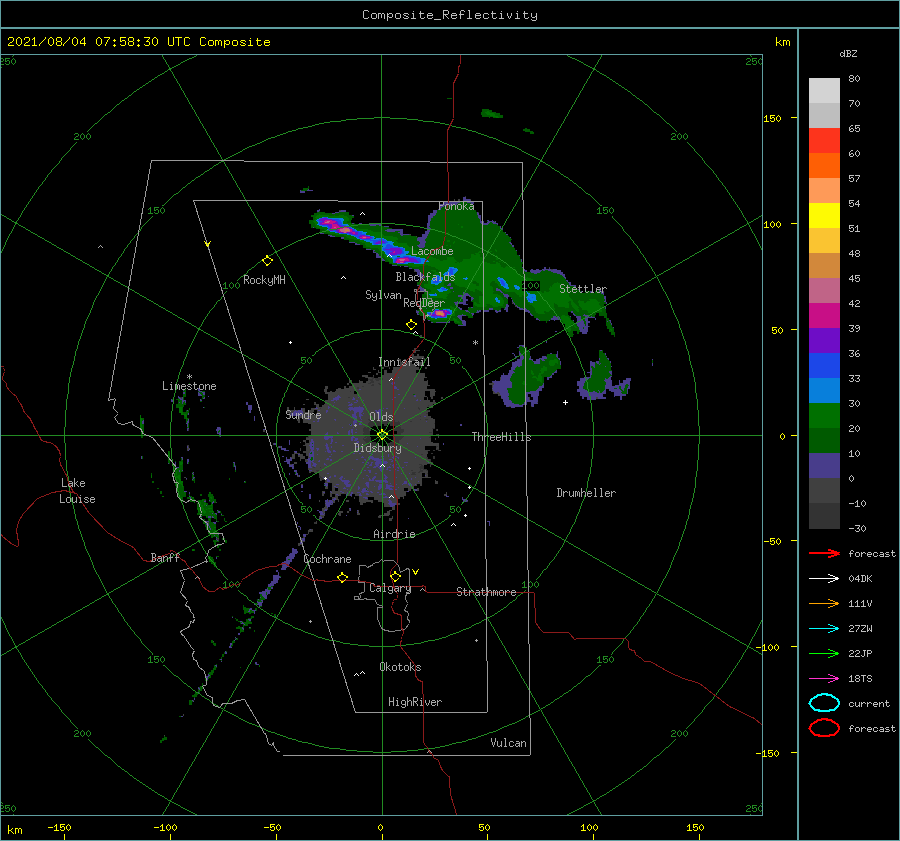Click the HighRiver label
Viewport: 900px width, 841px height.
(415, 702)
